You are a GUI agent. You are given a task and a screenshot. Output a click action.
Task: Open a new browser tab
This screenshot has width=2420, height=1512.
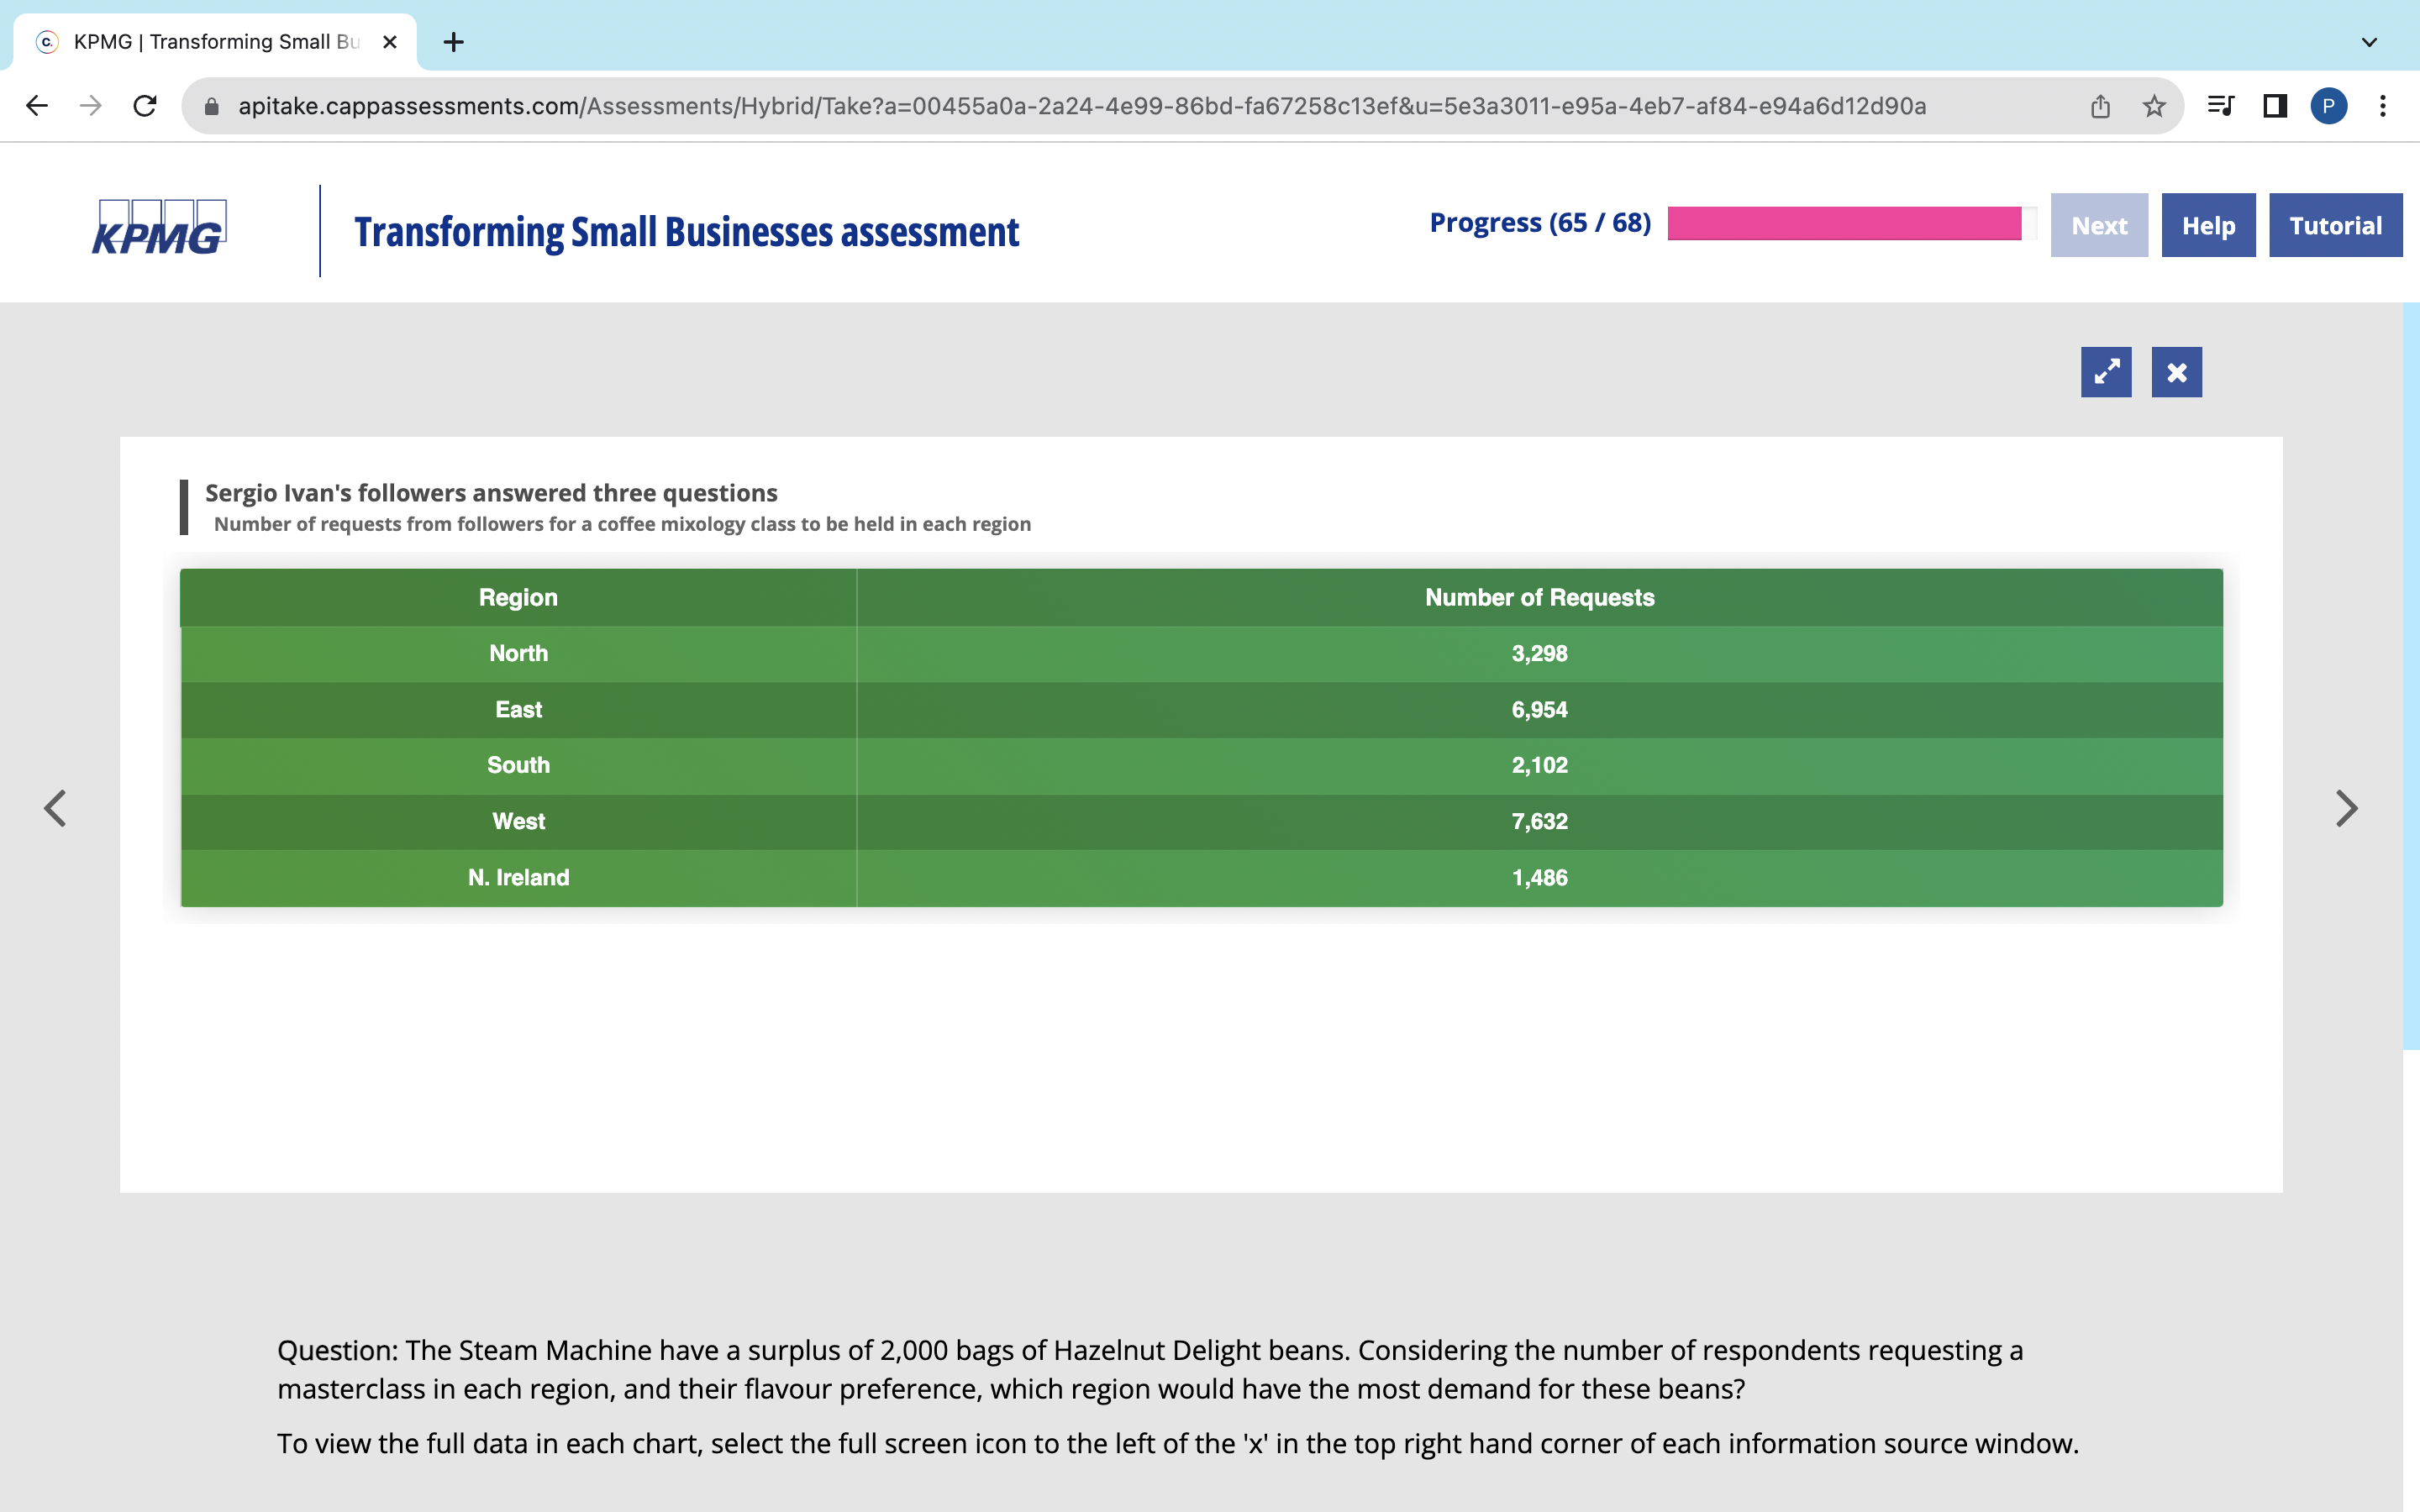tap(453, 42)
